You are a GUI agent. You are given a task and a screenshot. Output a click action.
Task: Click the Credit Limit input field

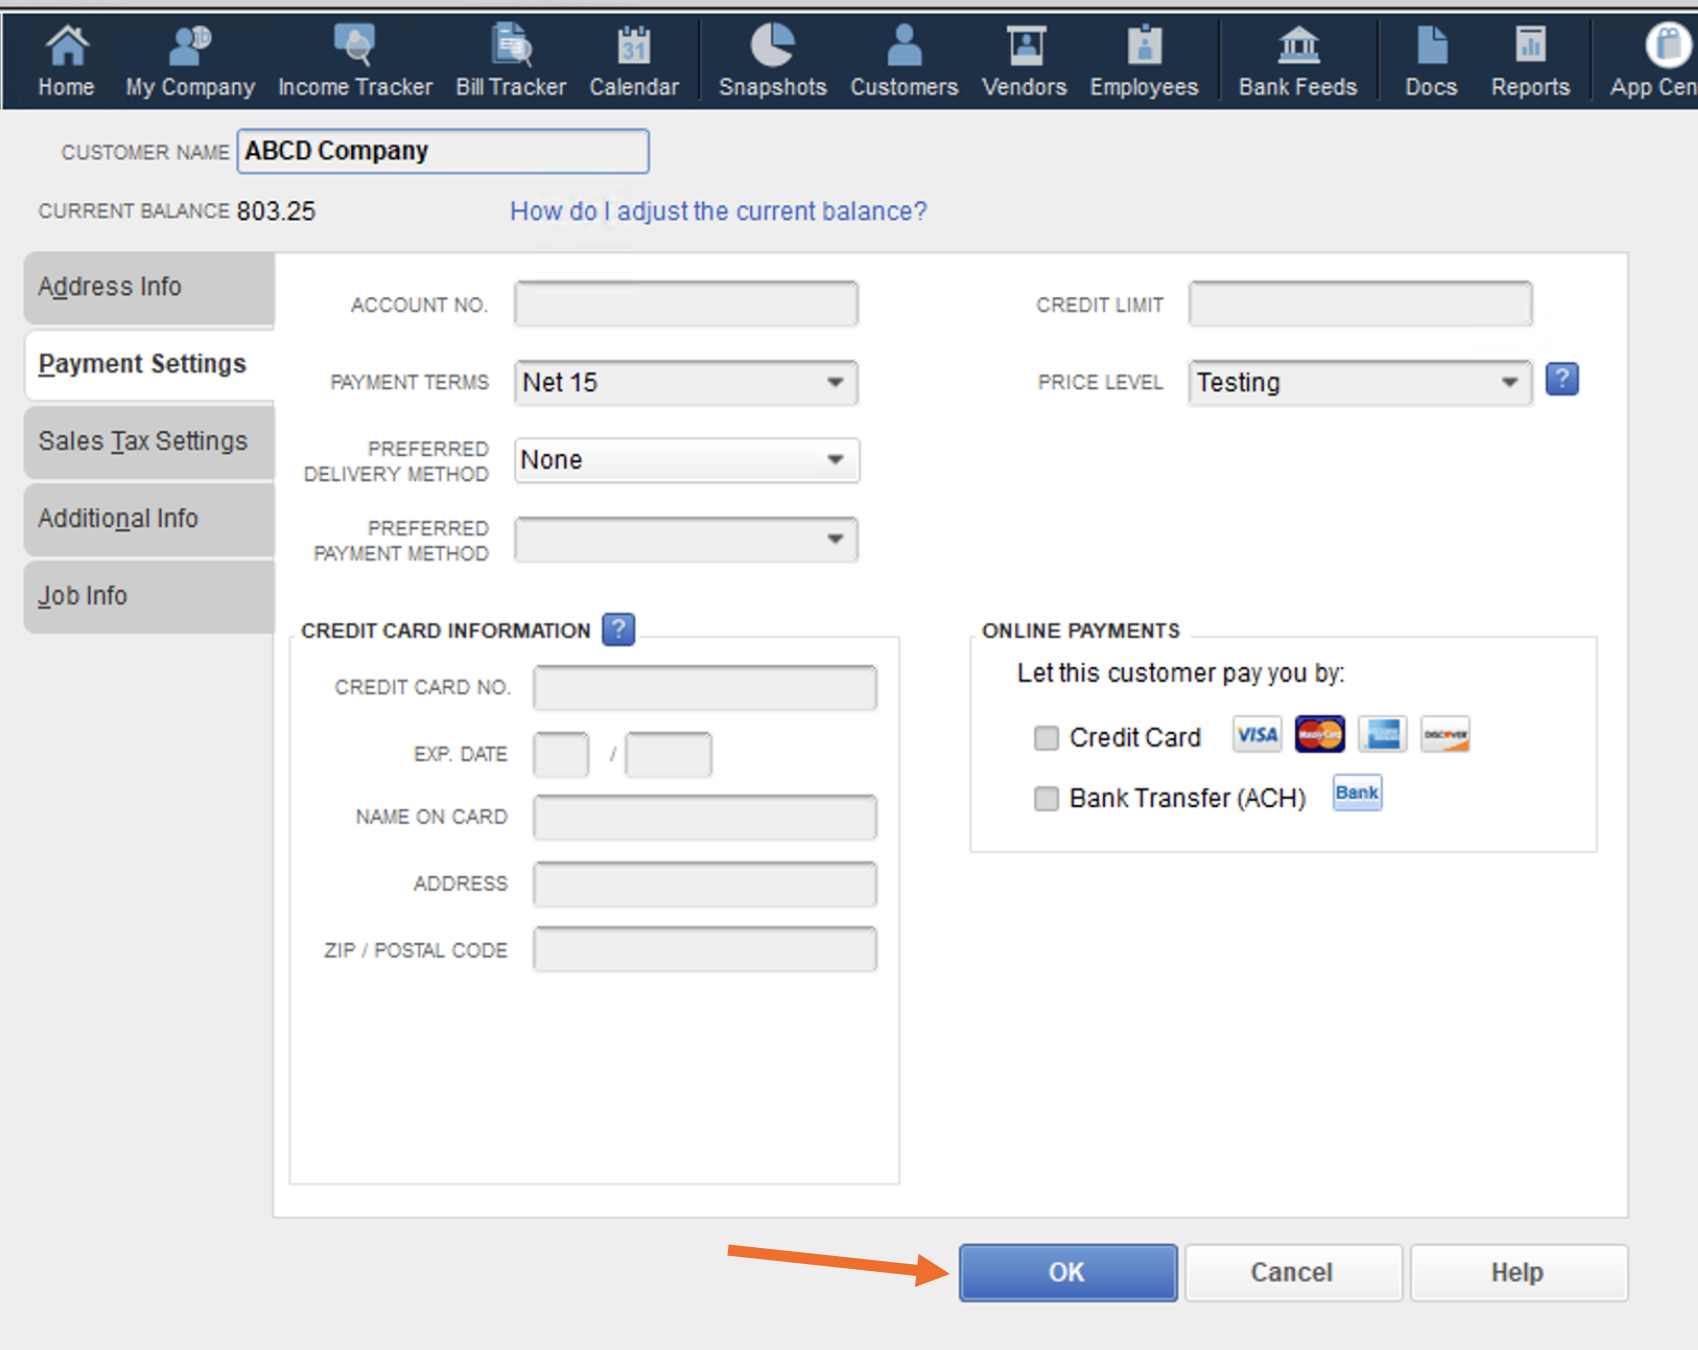click(1360, 304)
